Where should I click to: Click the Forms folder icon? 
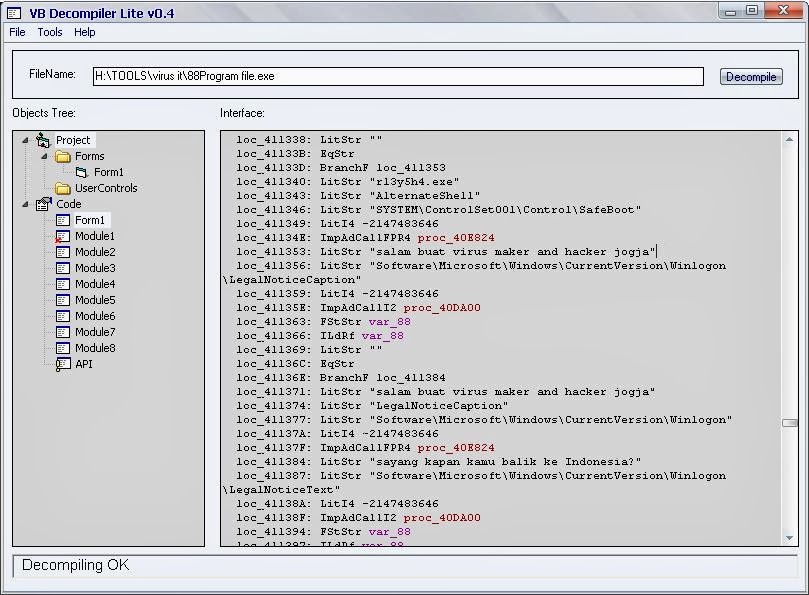tap(62, 156)
